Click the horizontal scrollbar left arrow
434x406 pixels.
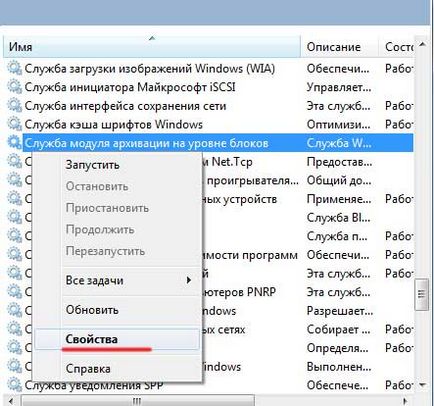tap(11, 400)
